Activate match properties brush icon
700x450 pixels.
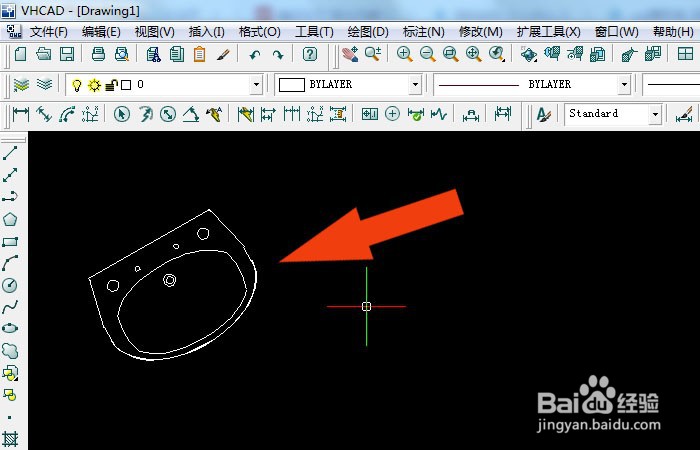pyautogui.click(x=223, y=54)
